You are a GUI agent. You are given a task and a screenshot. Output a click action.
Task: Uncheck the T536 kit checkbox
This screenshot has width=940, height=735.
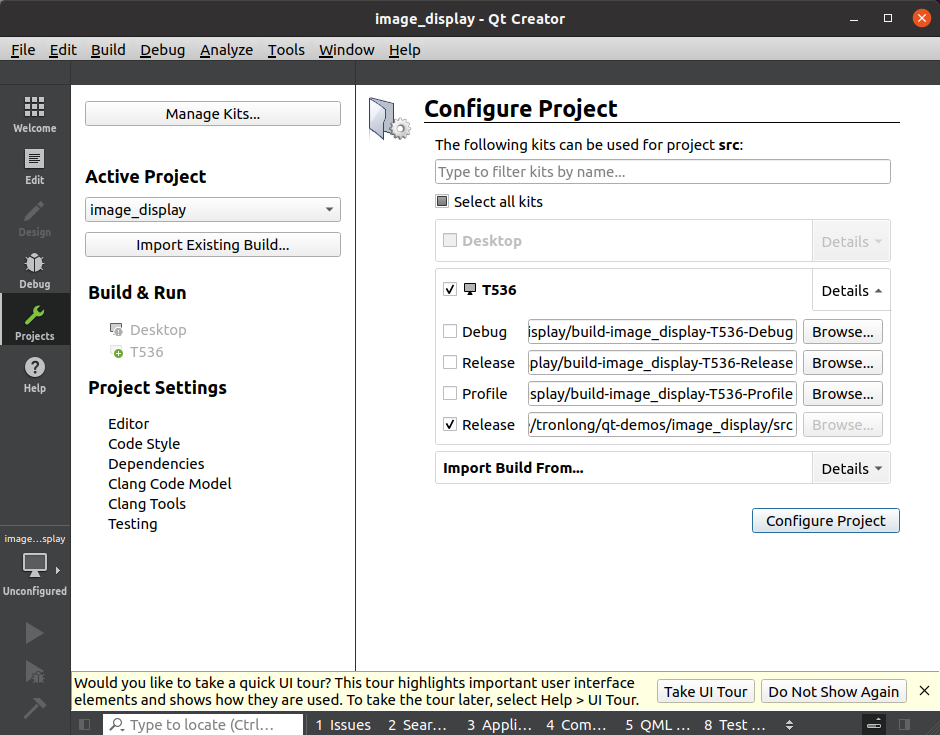tap(450, 290)
